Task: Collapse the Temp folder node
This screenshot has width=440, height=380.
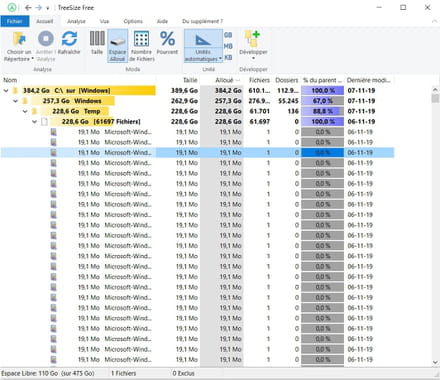Action: 25,111
